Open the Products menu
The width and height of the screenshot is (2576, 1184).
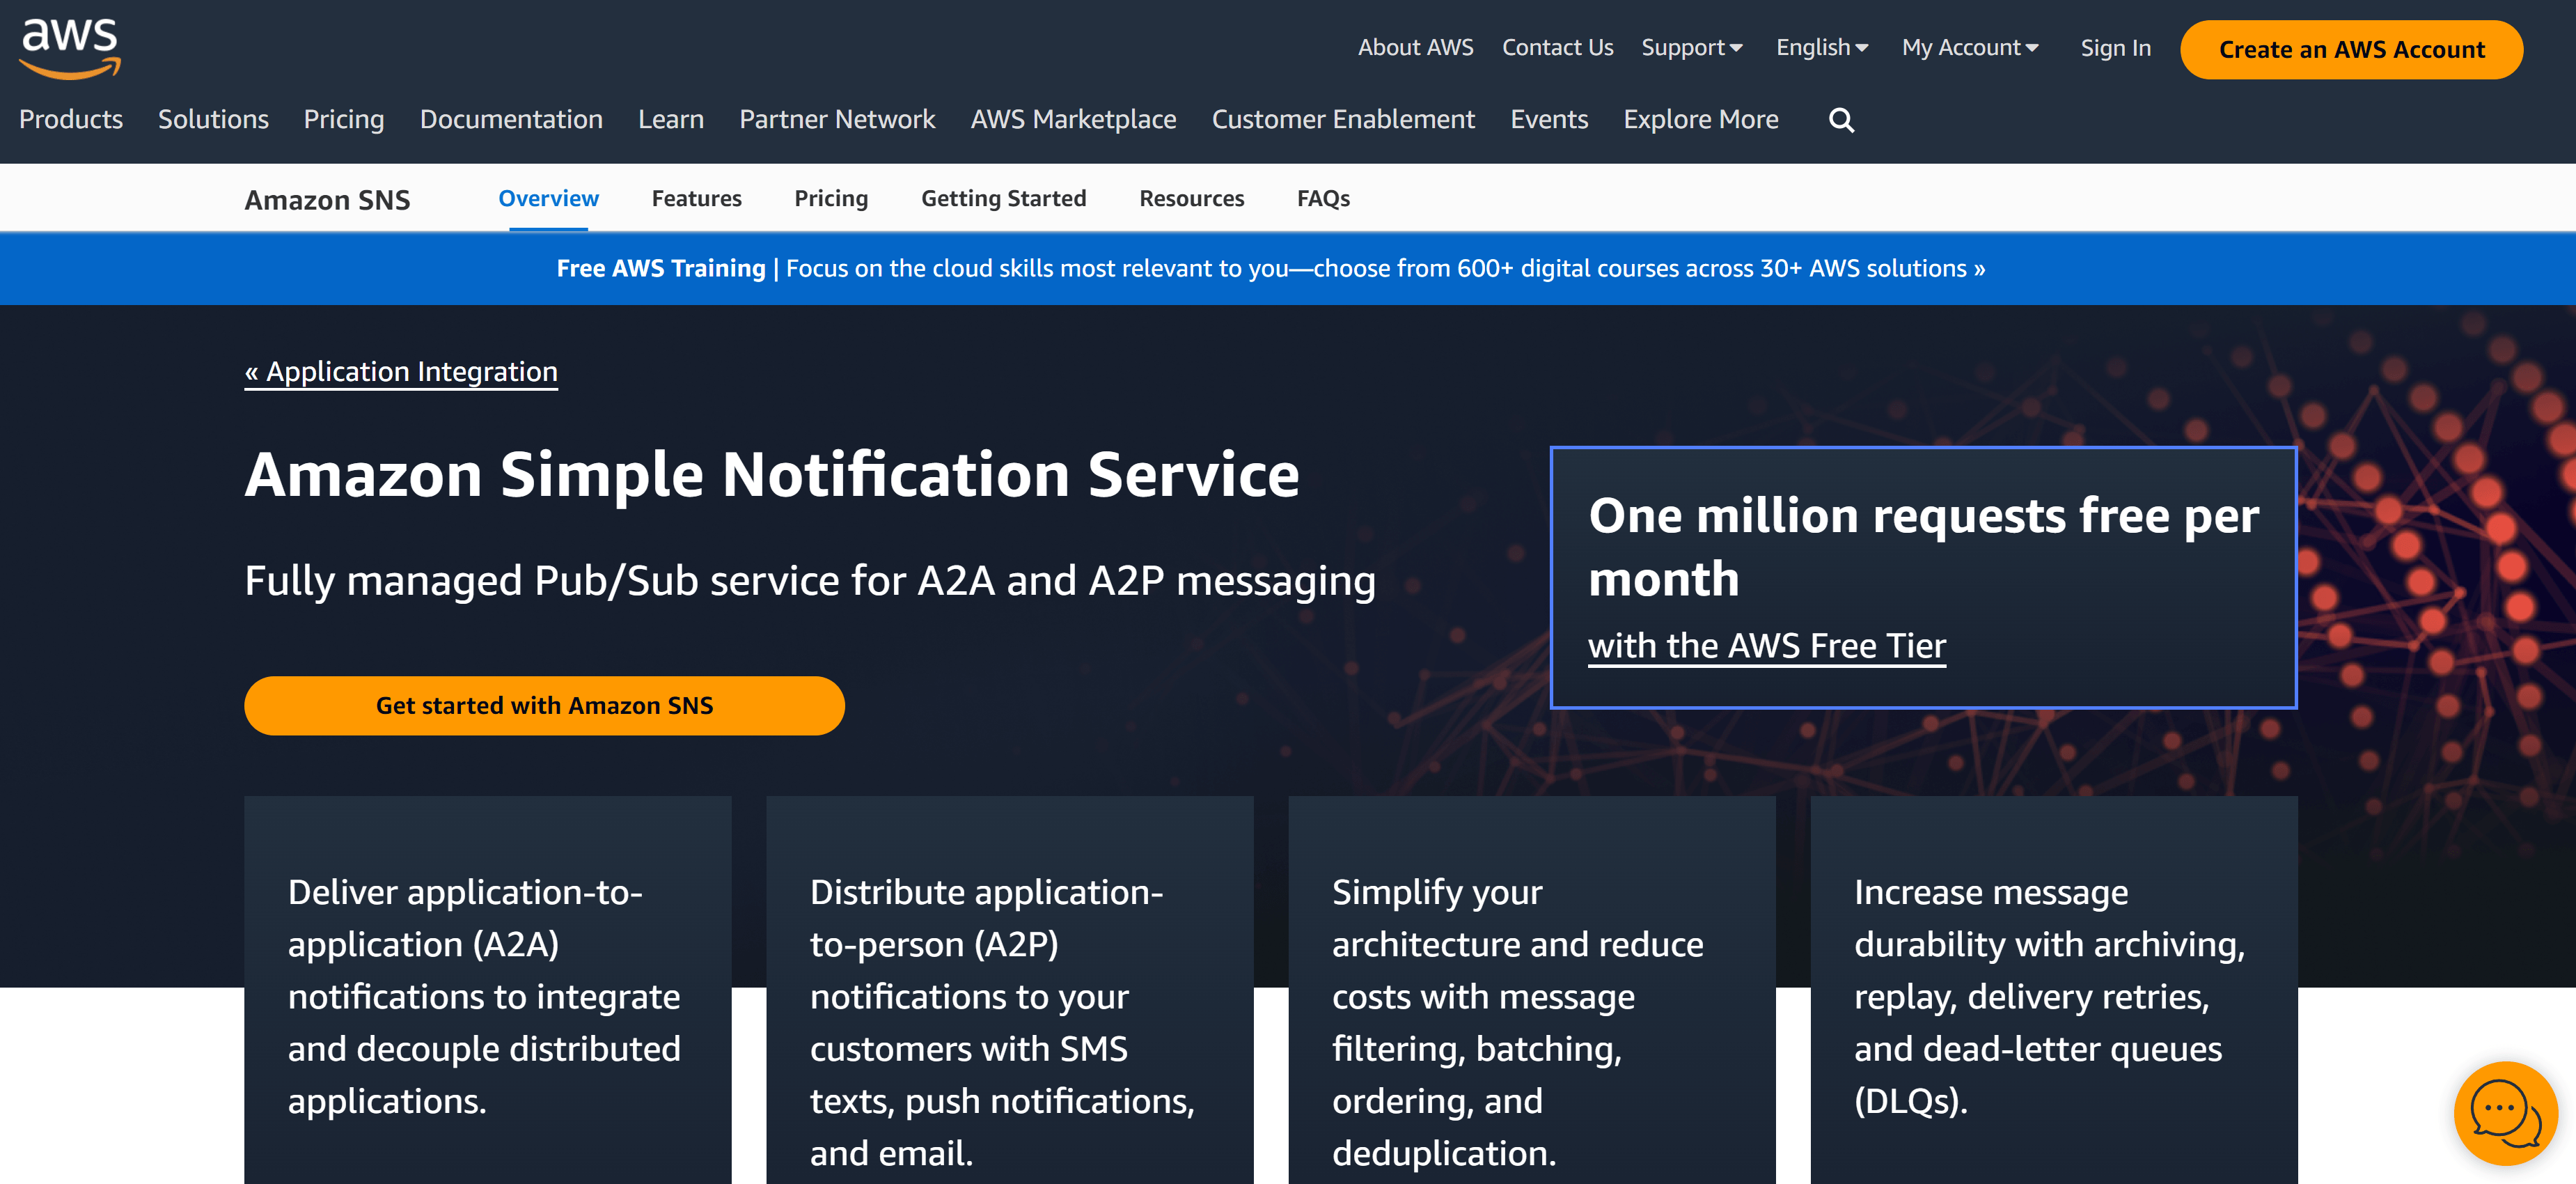click(x=71, y=119)
